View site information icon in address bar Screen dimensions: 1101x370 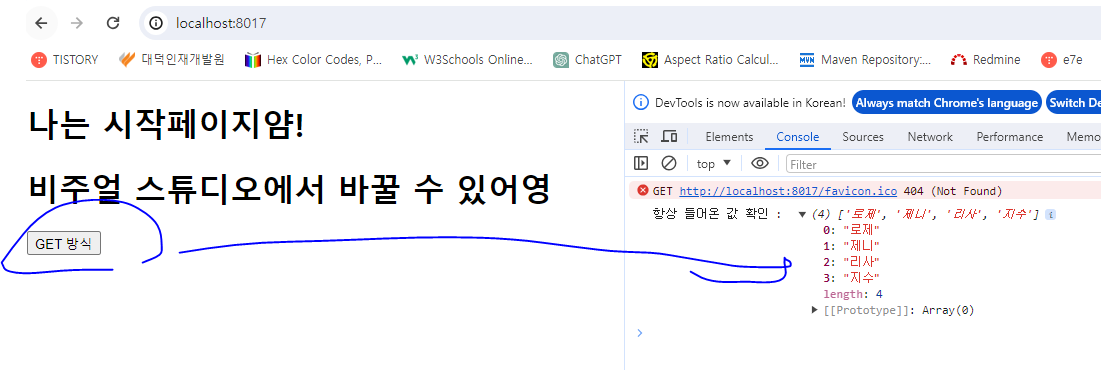(x=156, y=23)
